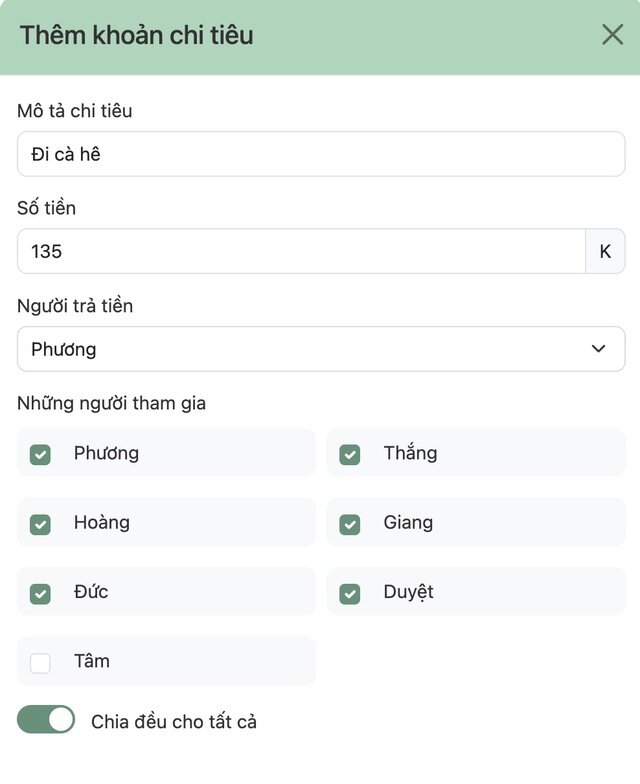Focus the Số tiền amount field
Screen dimensions: 640x784
click(x=300, y=251)
